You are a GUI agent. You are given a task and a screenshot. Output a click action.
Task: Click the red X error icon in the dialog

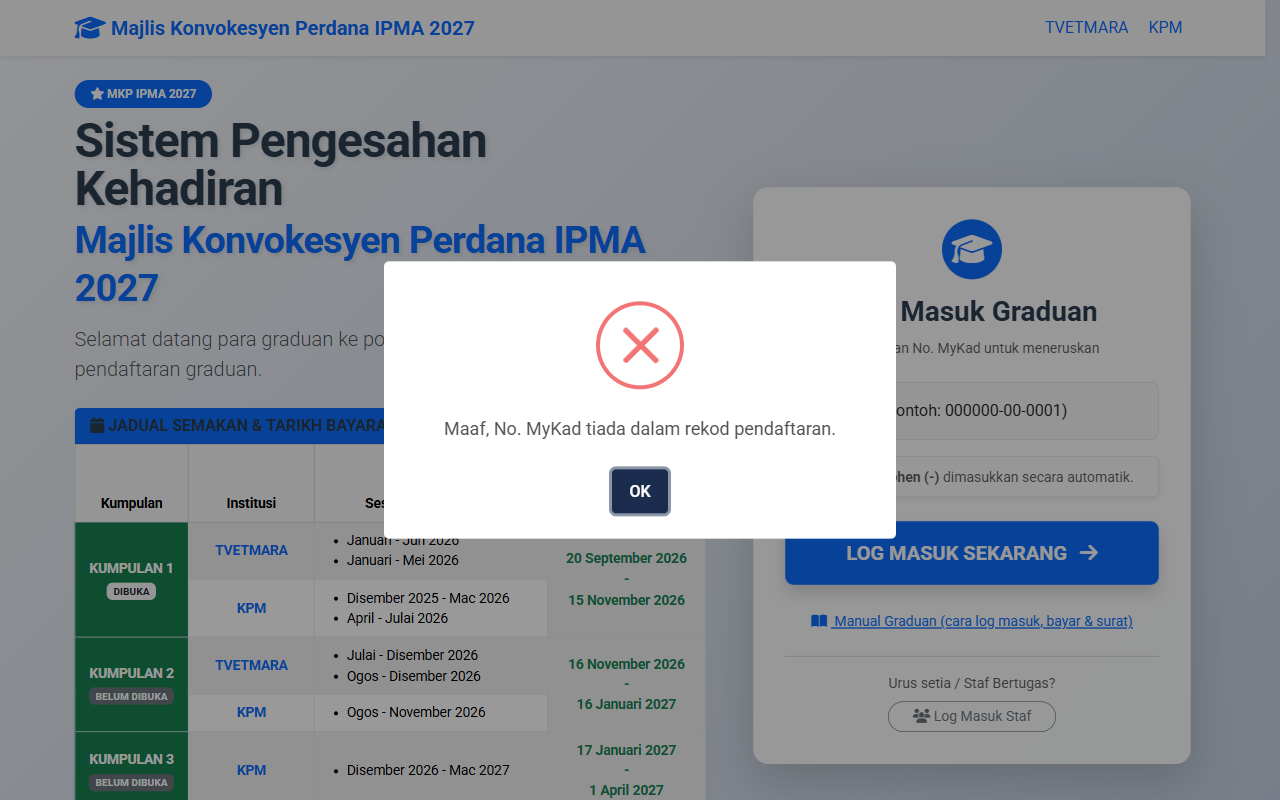tap(640, 345)
